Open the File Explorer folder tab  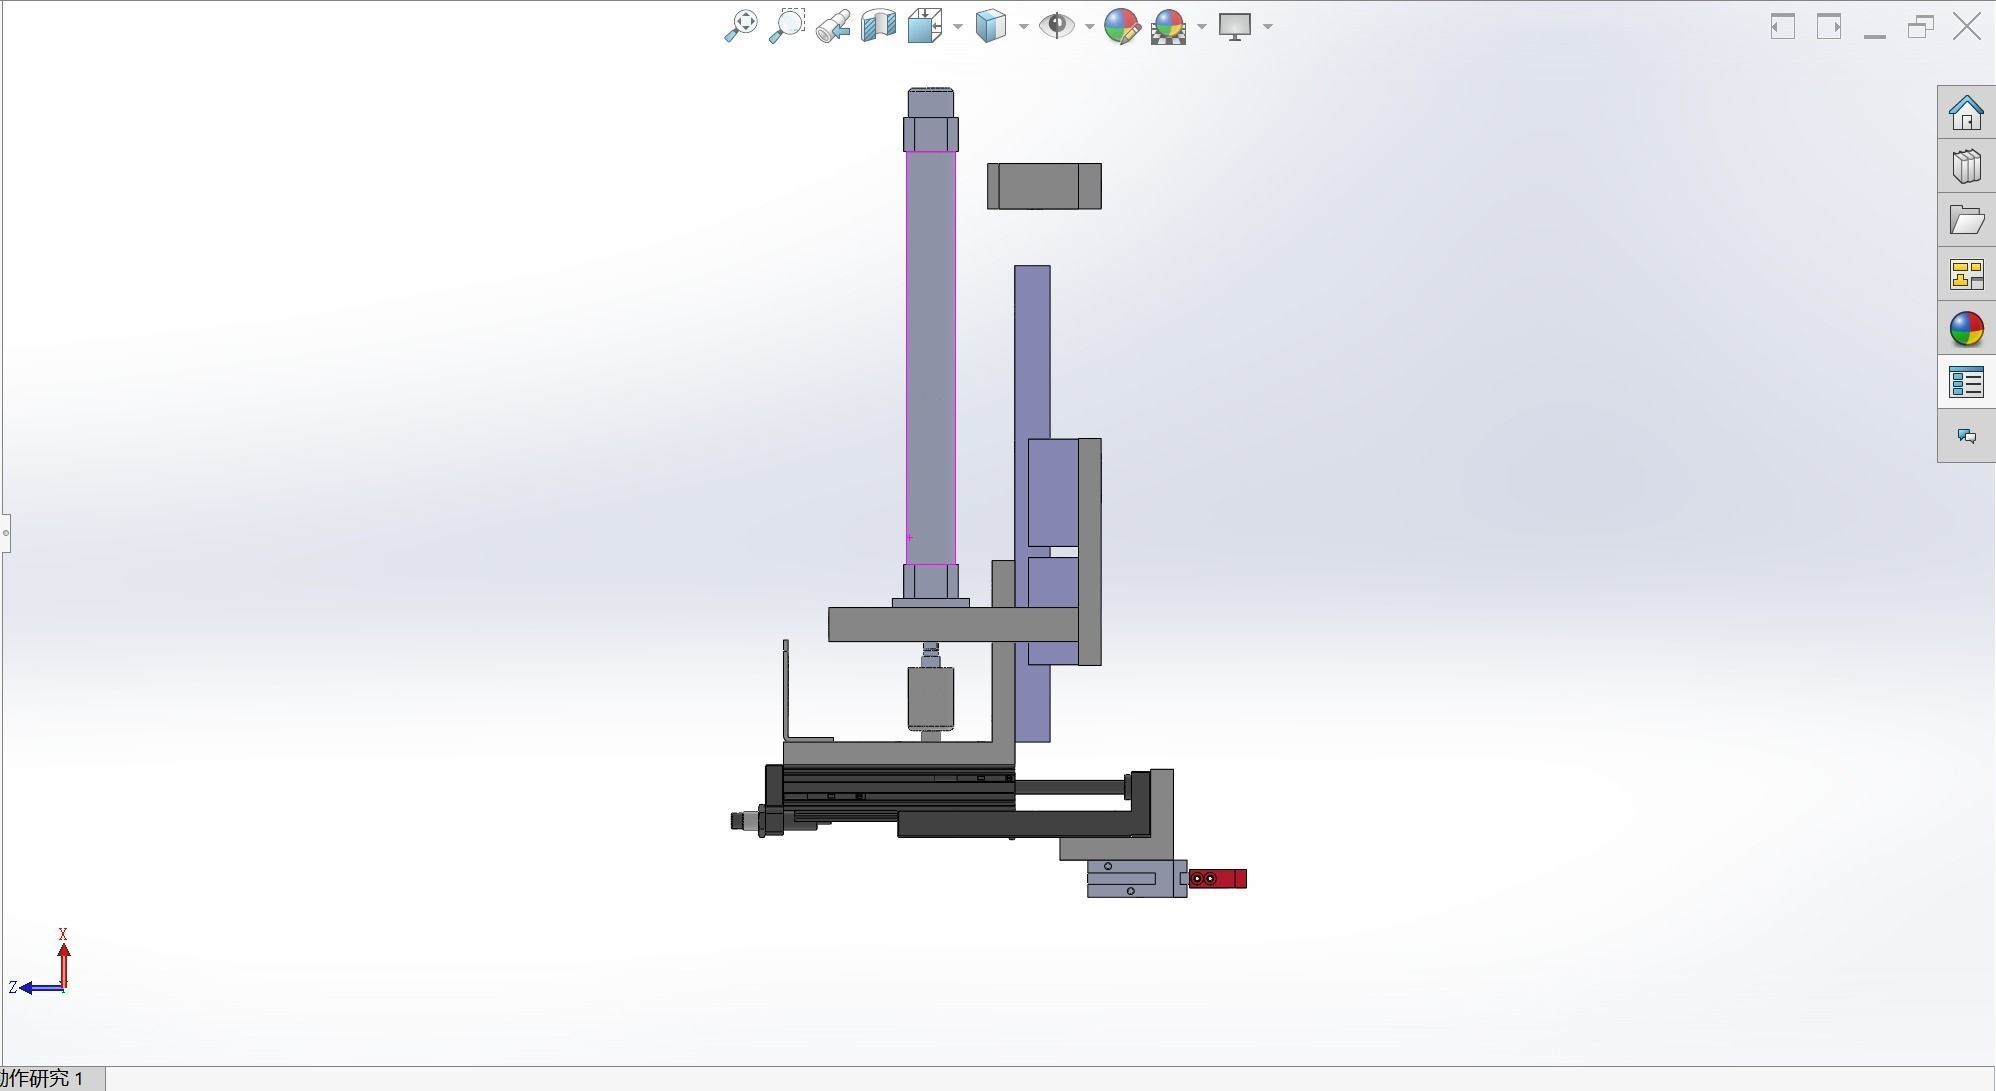(1966, 220)
